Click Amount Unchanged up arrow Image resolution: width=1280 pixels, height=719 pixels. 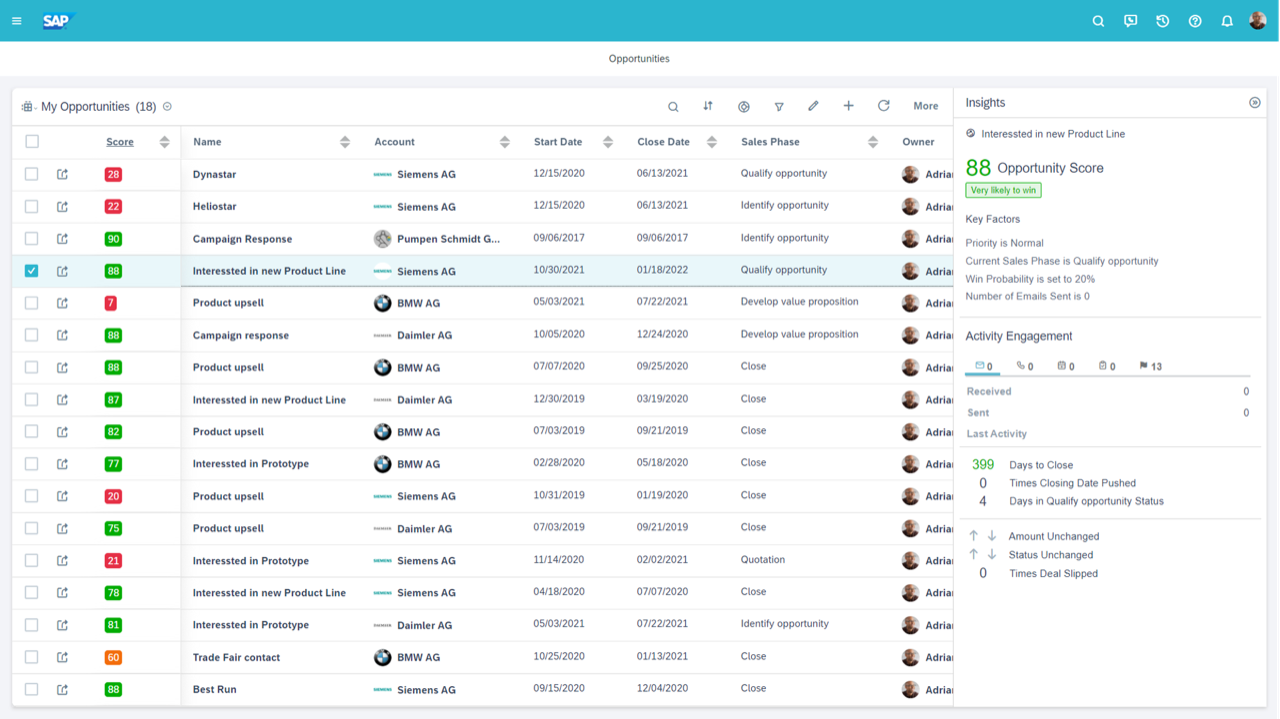973,536
